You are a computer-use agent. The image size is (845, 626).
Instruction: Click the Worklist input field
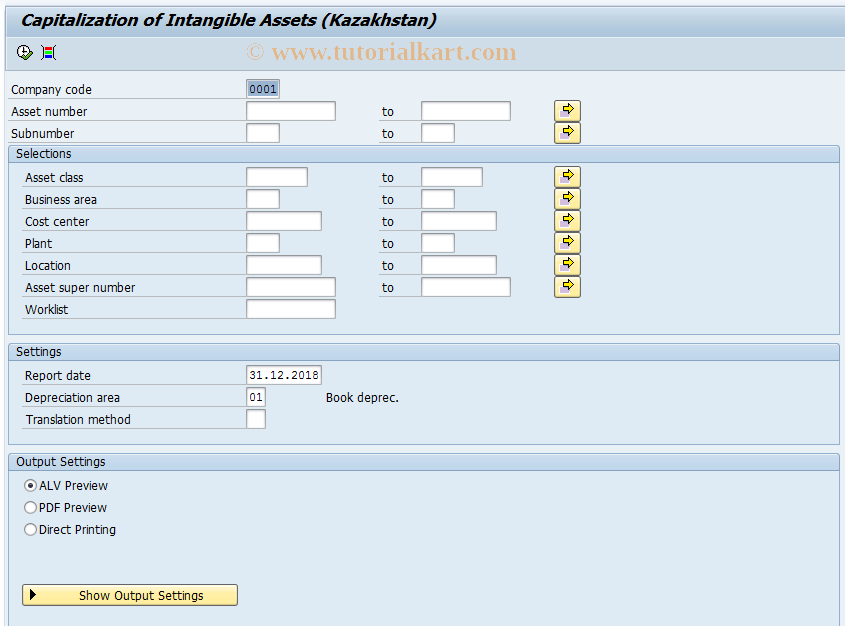tap(291, 310)
